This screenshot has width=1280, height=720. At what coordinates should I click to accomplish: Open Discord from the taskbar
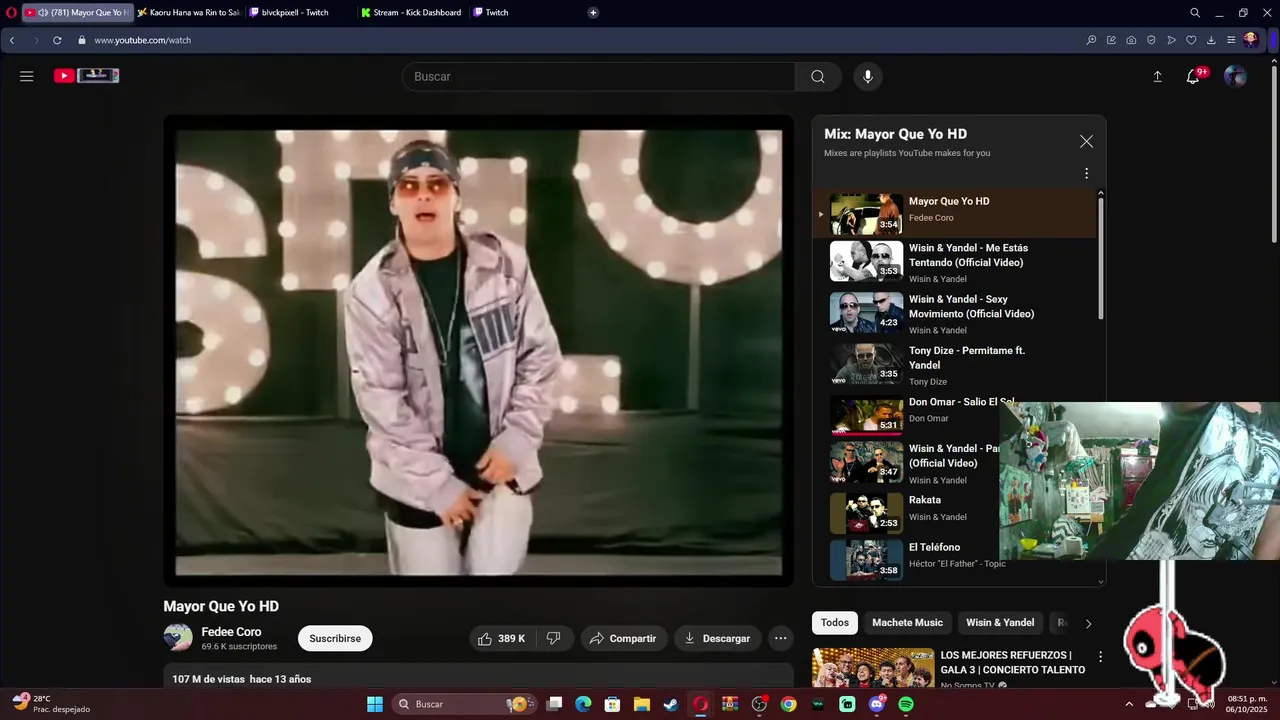click(877, 704)
